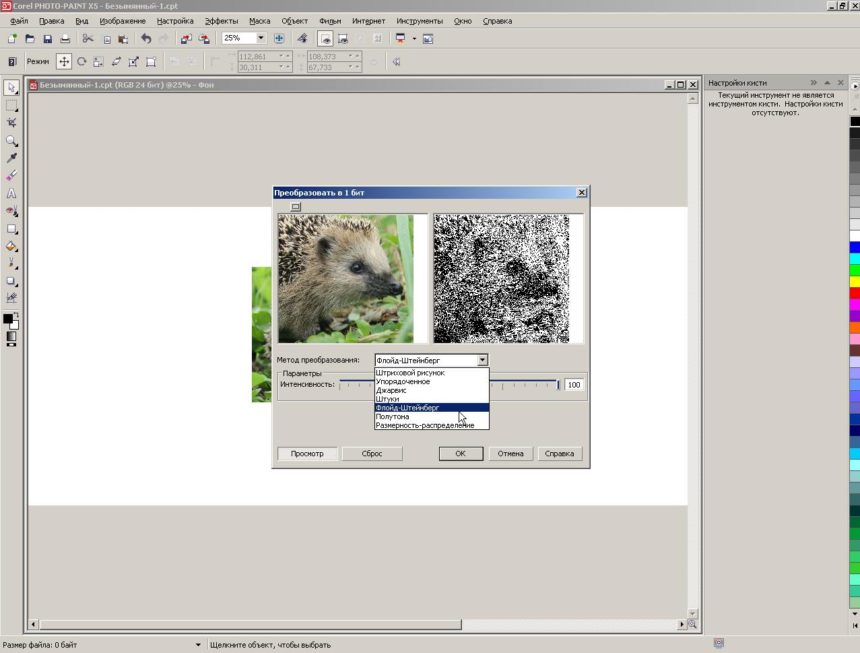Open the 'Маска' menu
This screenshot has height=653, width=860.
pyautogui.click(x=259, y=20)
